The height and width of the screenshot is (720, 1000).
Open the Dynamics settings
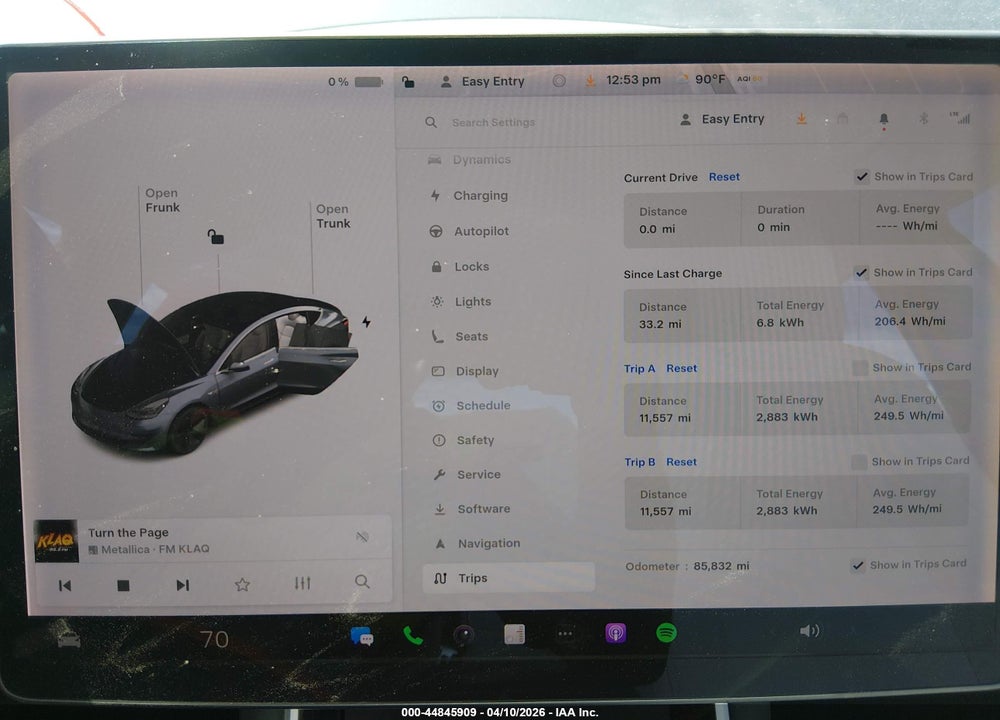[x=469, y=159]
